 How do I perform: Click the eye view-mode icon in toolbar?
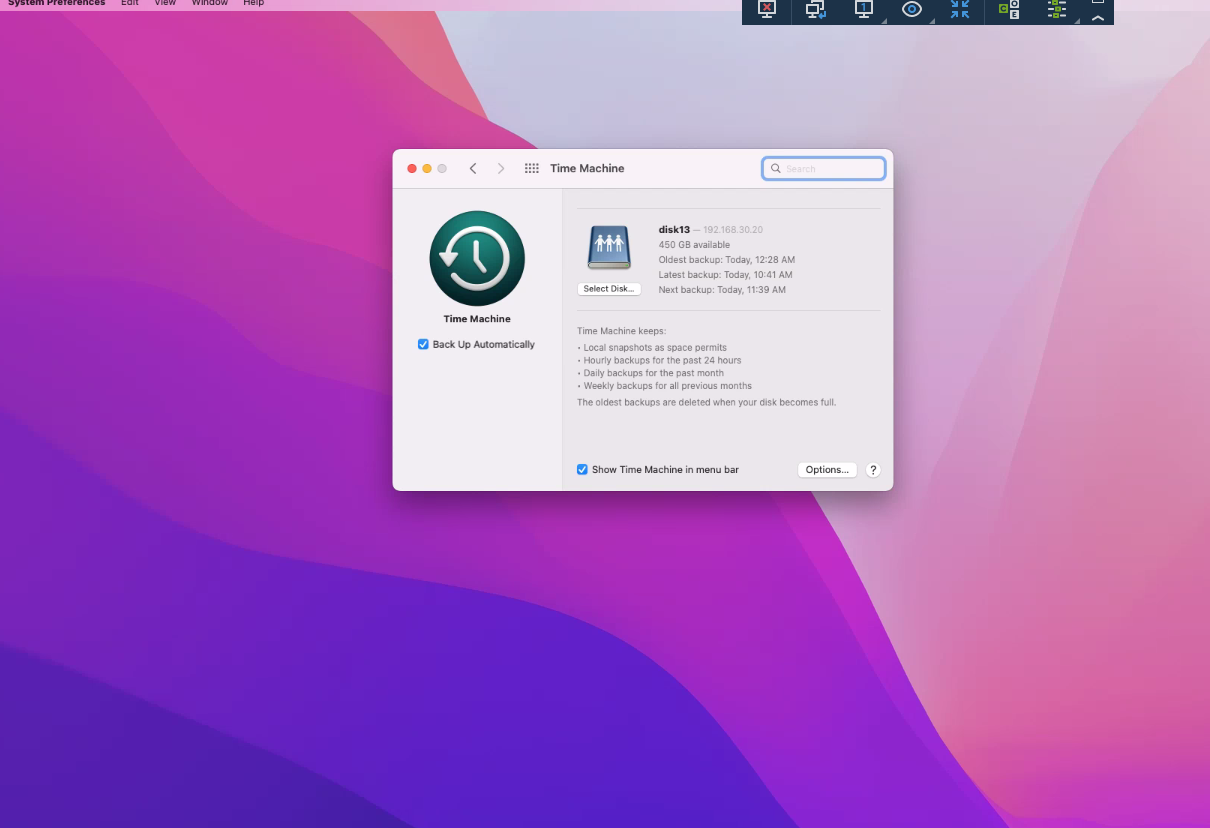coord(912,10)
